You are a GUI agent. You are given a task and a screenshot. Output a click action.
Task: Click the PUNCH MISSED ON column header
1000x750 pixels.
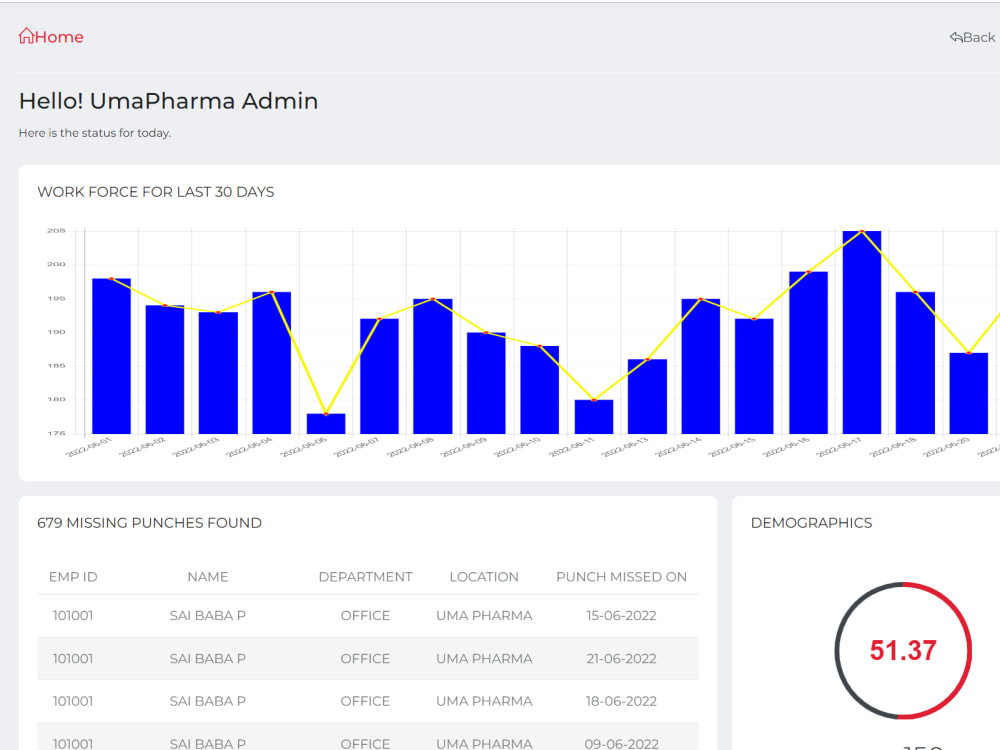pos(621,577)
